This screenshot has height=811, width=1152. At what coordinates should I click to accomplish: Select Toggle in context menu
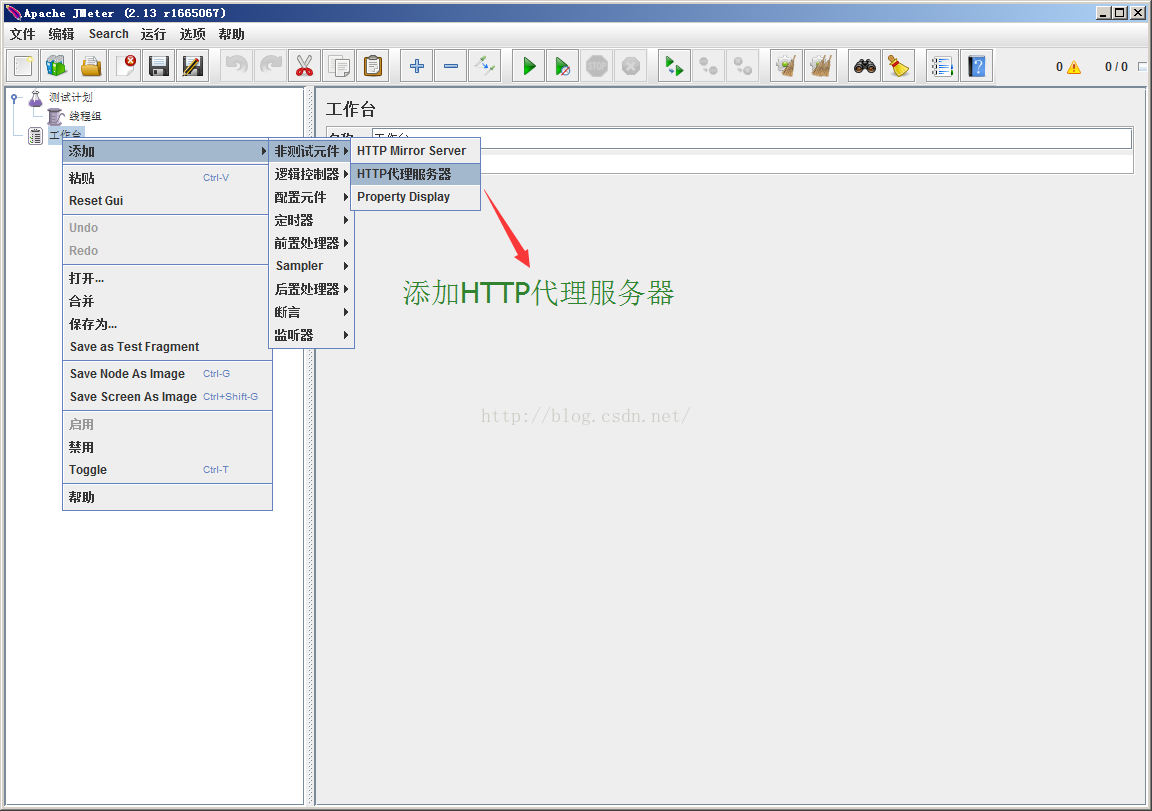[x=167, y=470]
